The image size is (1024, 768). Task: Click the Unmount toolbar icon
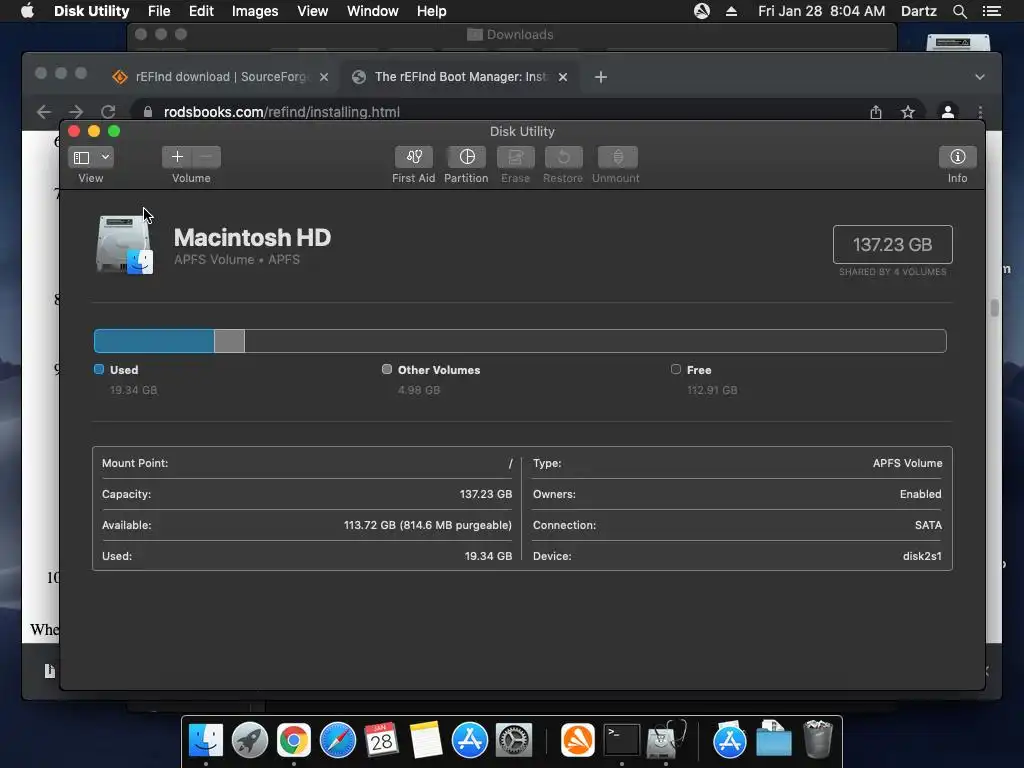pos(617,157)
